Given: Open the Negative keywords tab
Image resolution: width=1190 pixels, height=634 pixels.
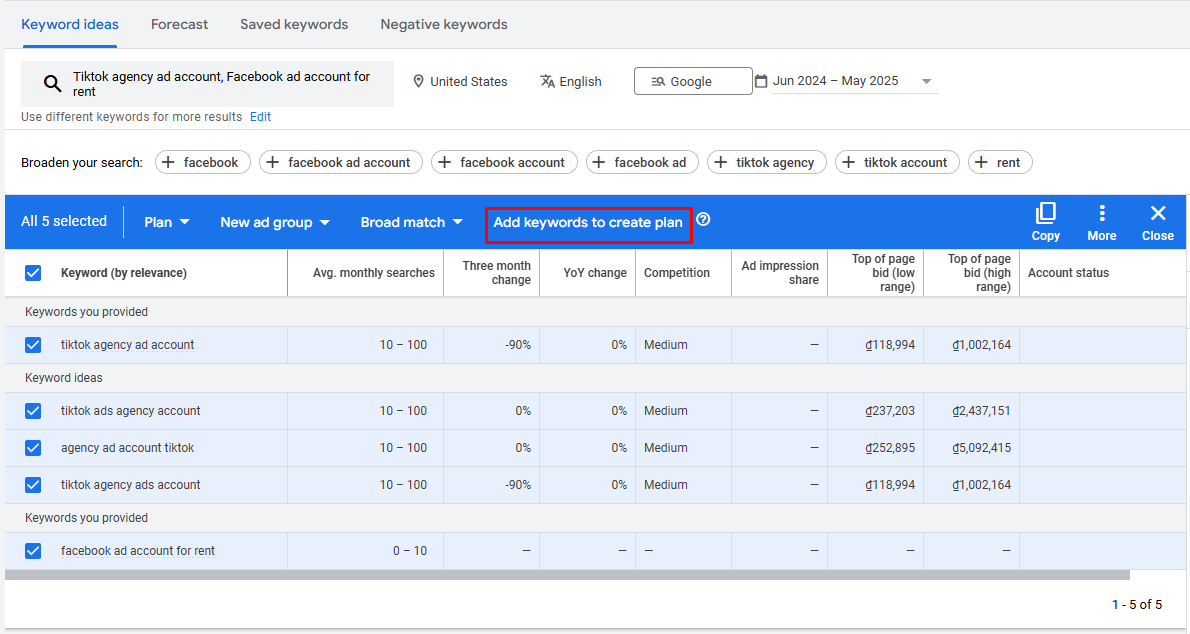Looking at the screenshot, I should tap(444, 24).
